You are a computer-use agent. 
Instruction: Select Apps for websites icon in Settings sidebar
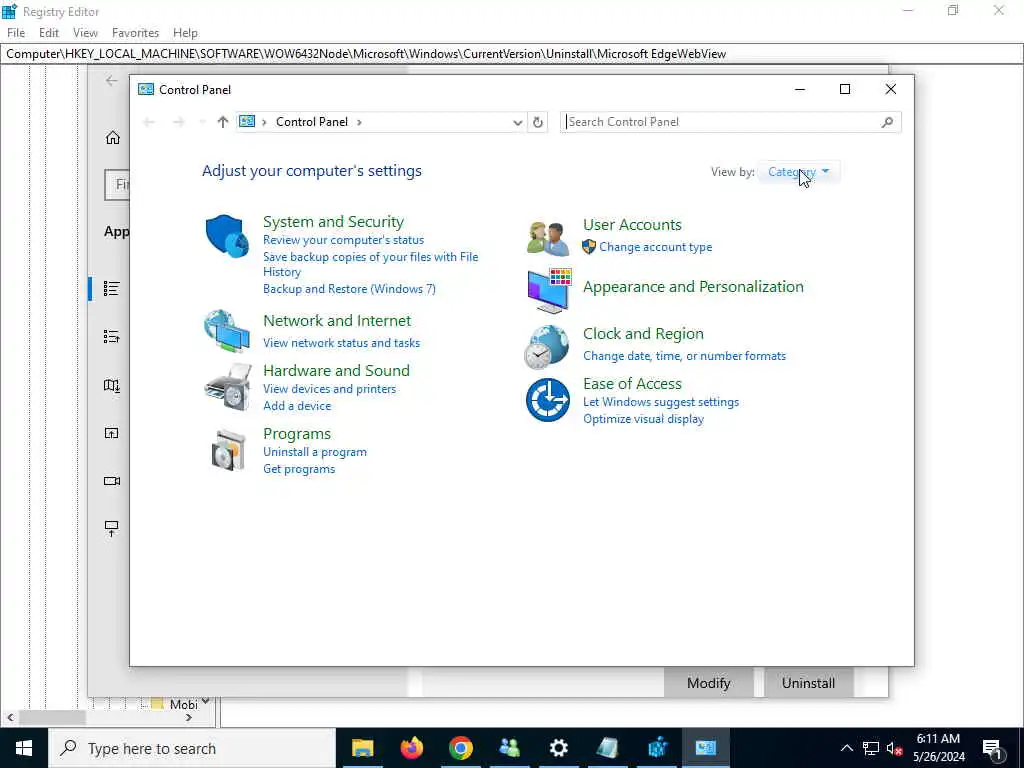(112, 433)
